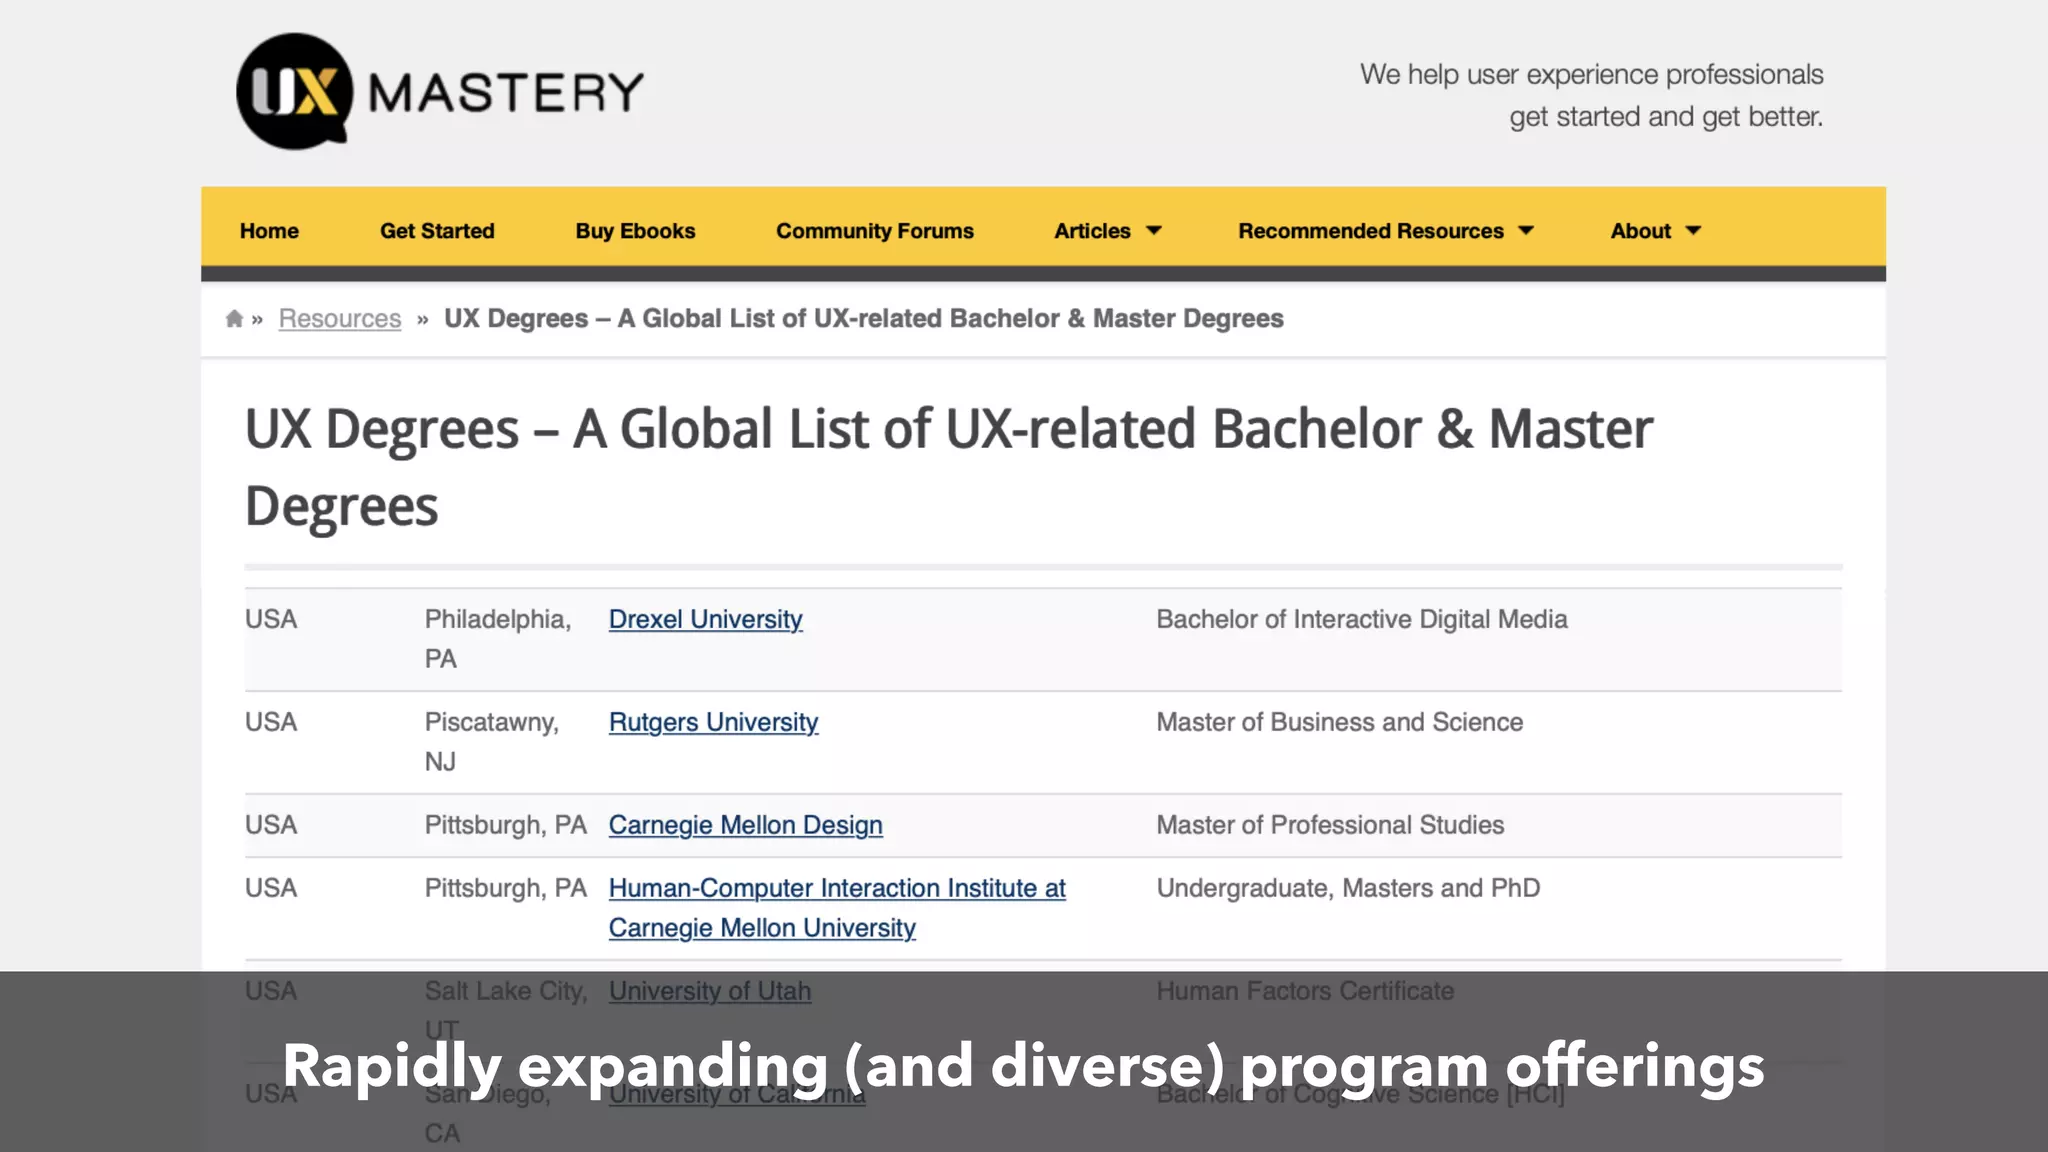Select 'Human Factors Certificate' text
The width and height of the screenshot is (2048, 1152).
[x=1305, y=991]
